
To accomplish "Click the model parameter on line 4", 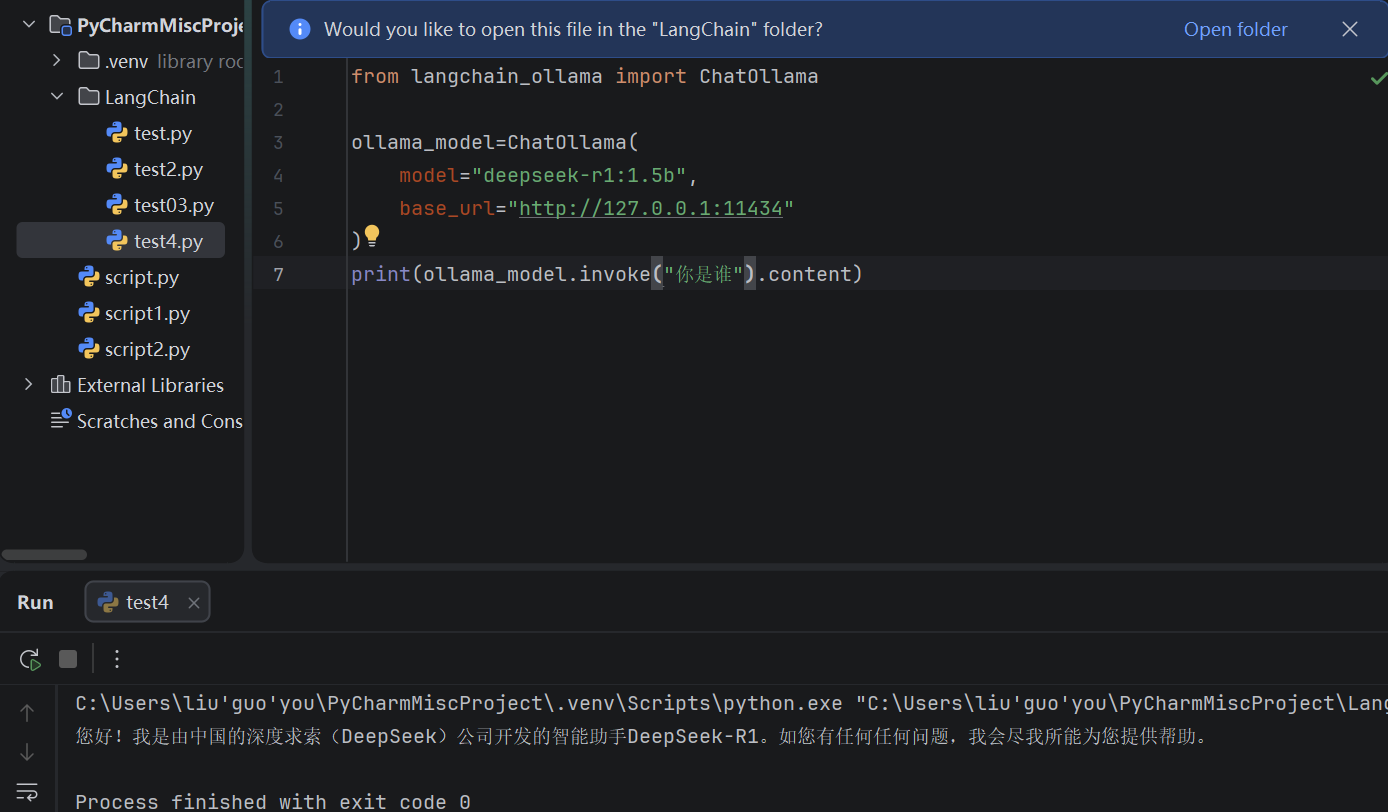I will pyautogui.click(x=429, y=175).
